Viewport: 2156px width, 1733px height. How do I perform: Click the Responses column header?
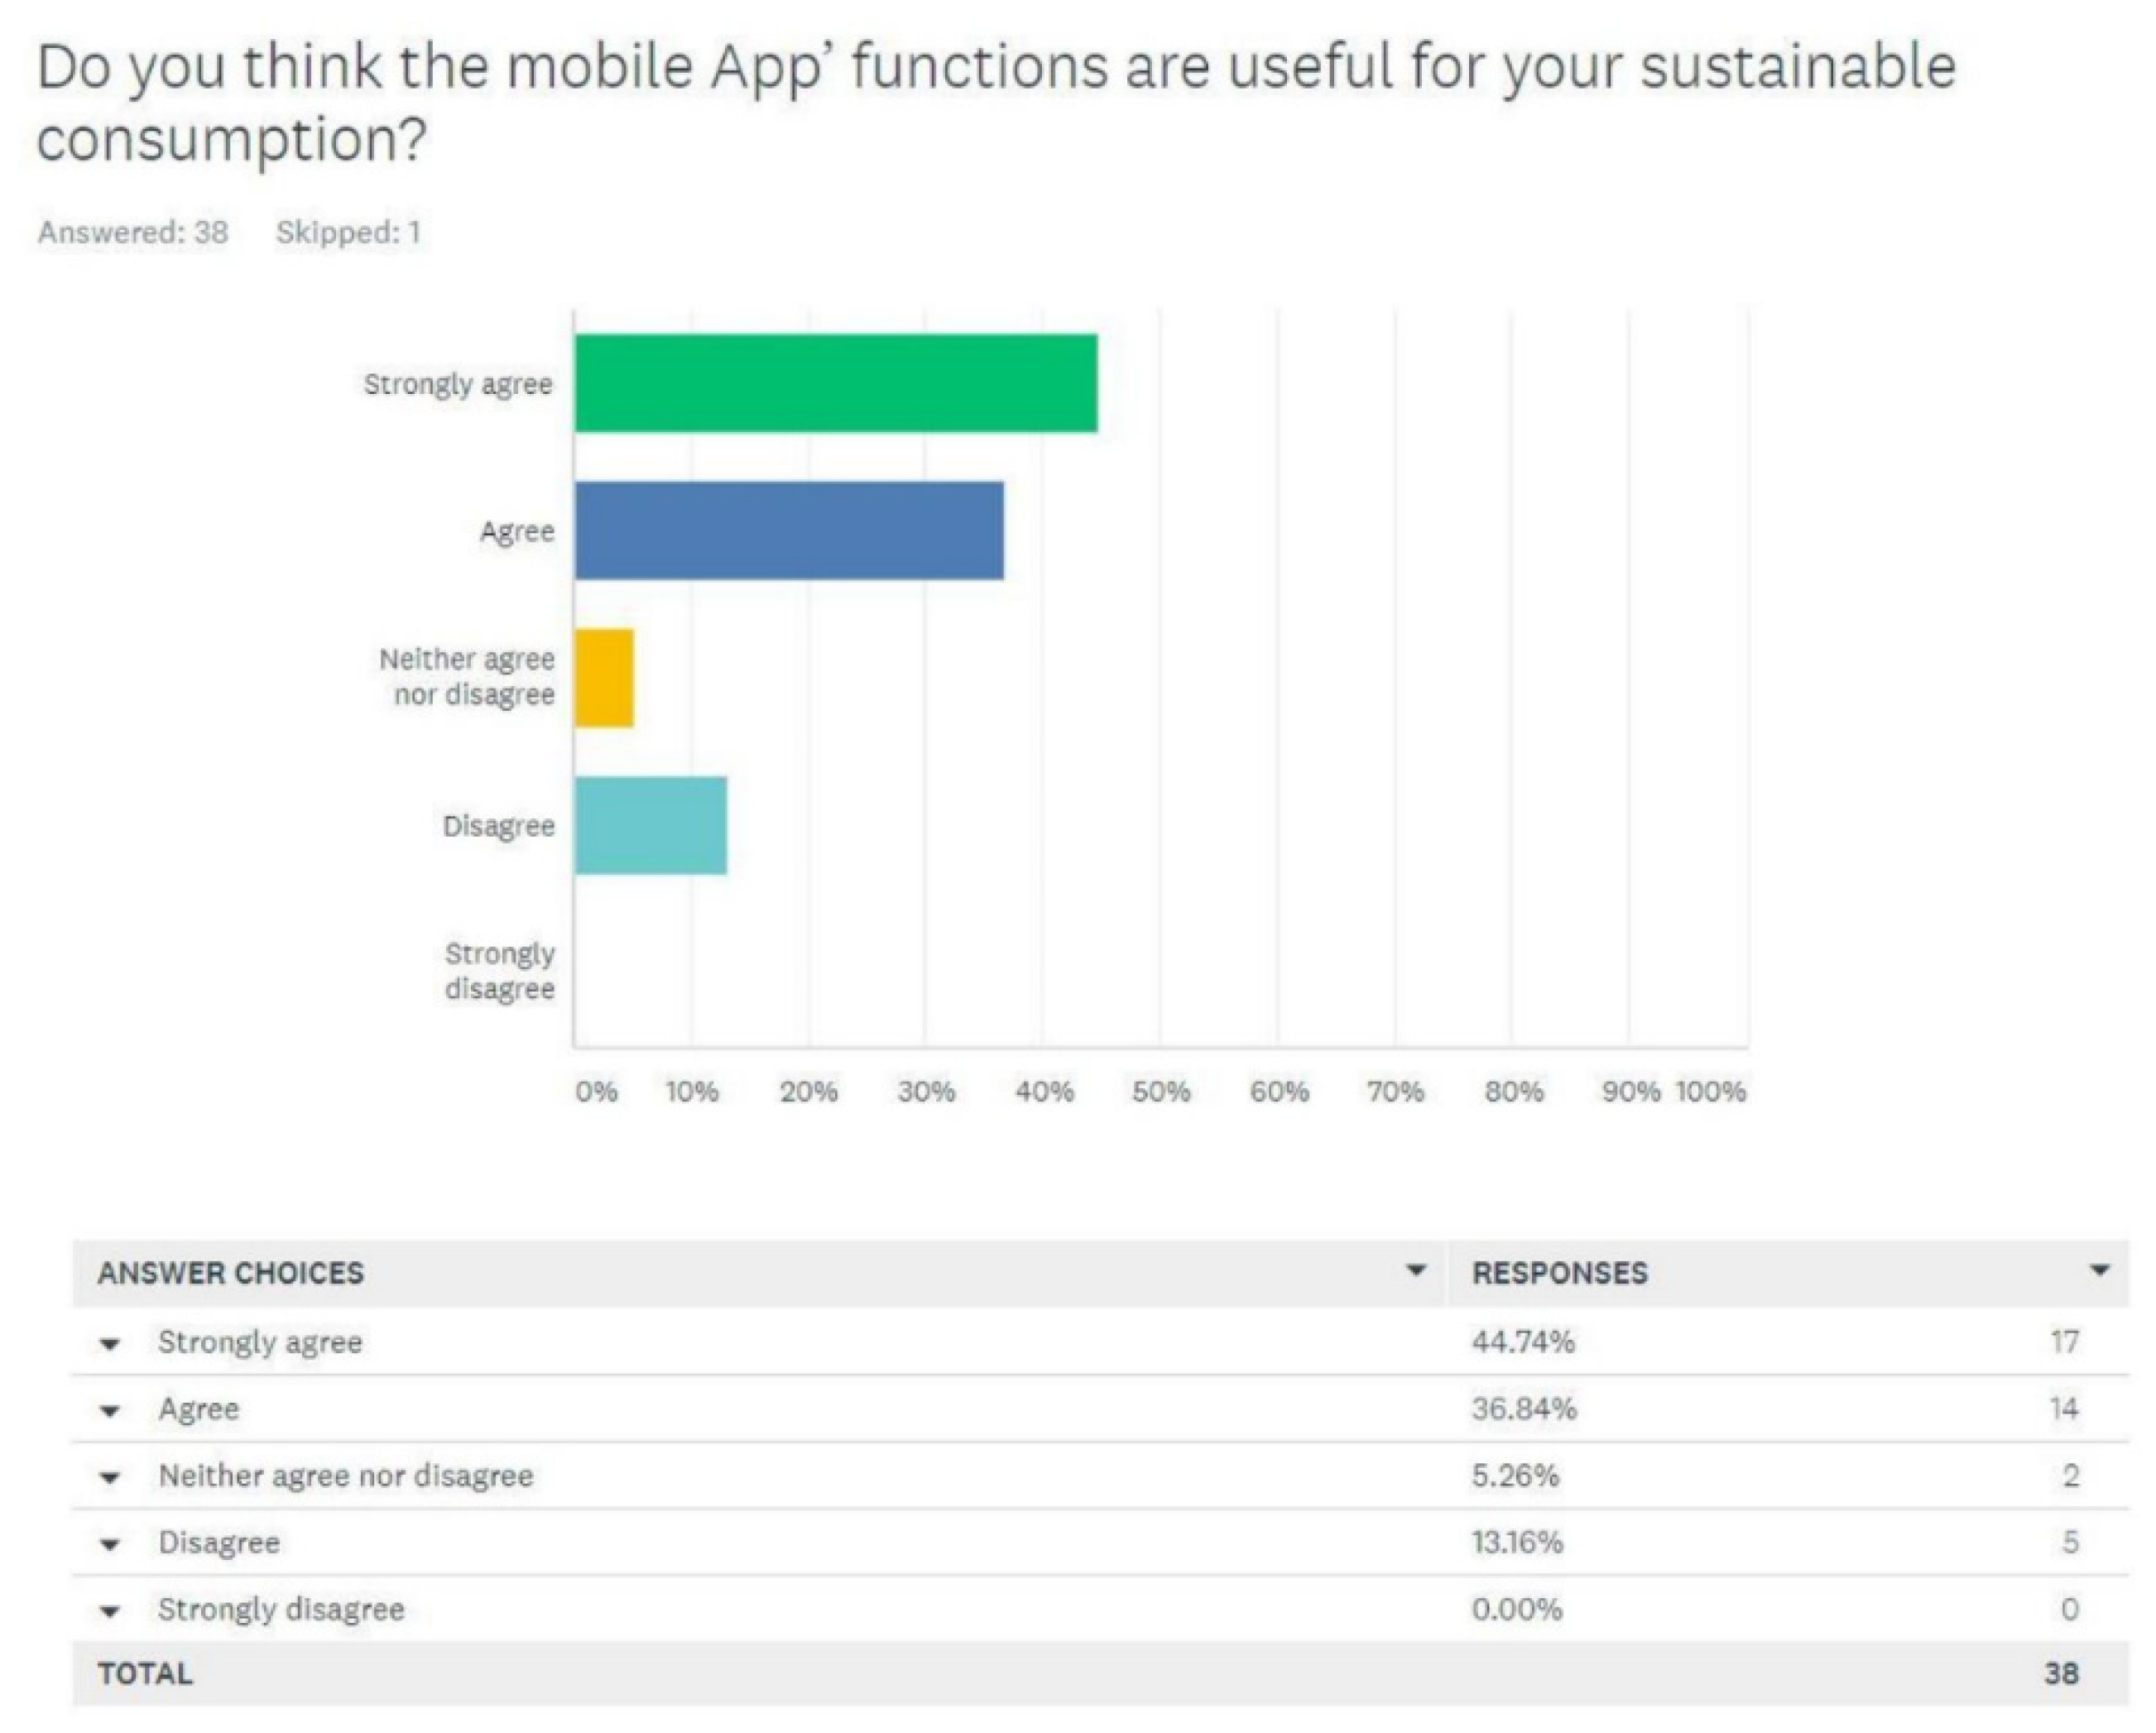point(1559,1273)
